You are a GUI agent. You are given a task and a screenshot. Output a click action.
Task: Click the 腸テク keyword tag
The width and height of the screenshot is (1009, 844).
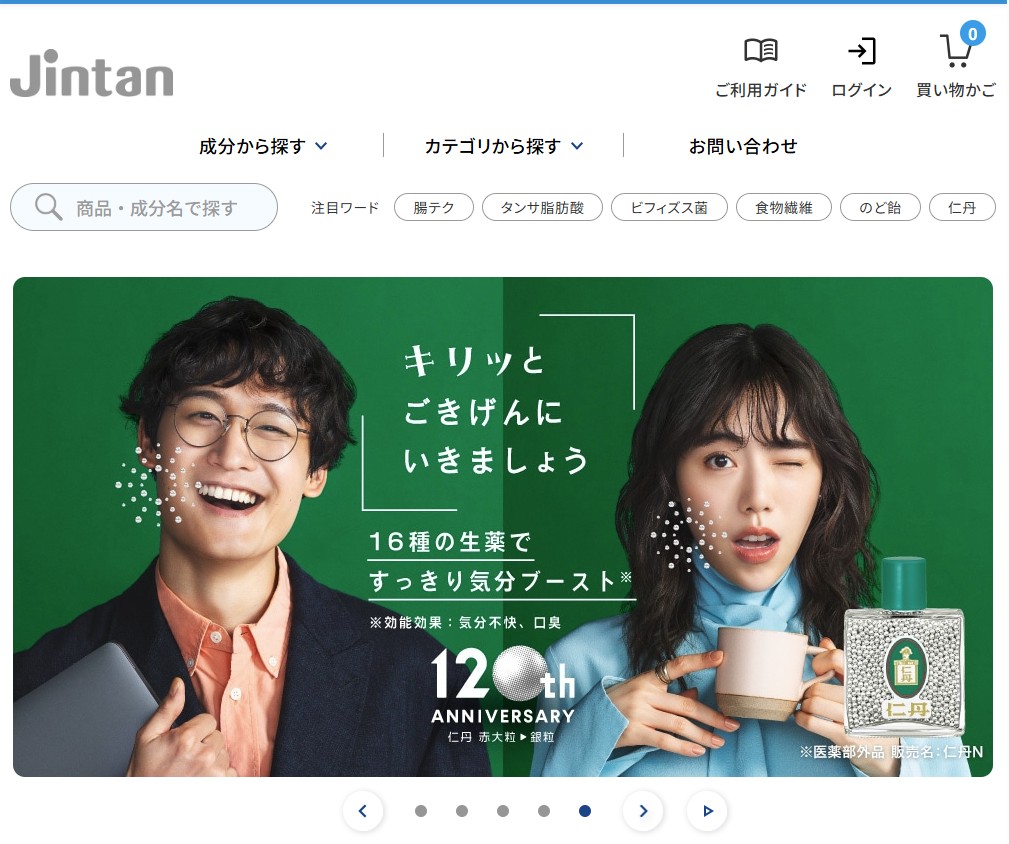(434, 207)
